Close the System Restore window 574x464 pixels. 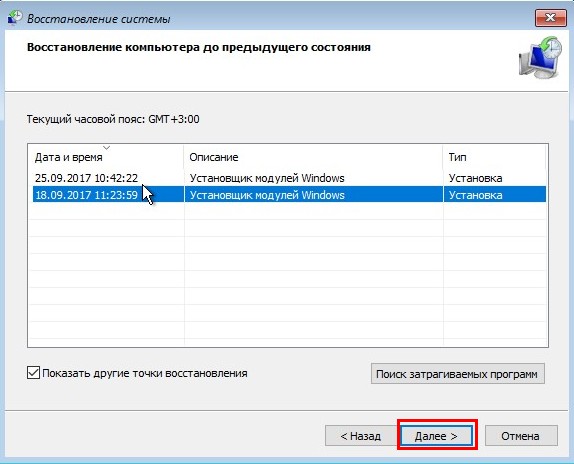tap(550, 18)
